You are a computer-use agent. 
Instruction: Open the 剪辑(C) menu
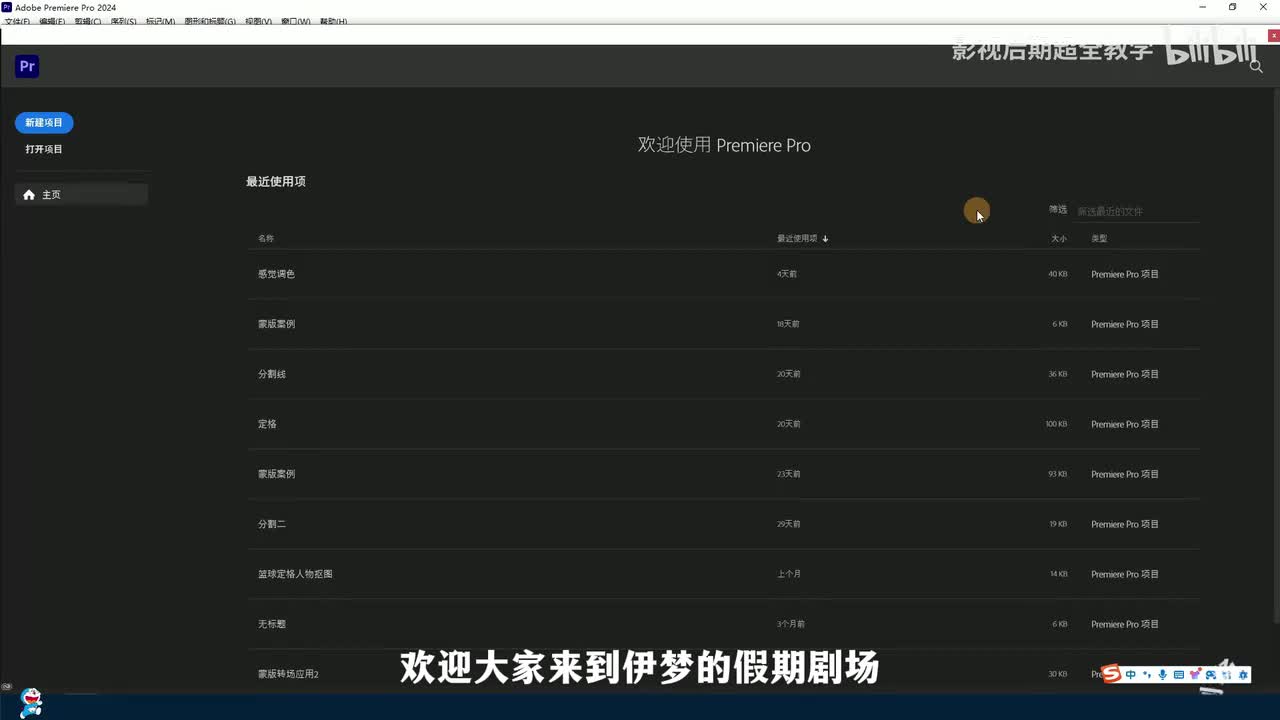88,21
